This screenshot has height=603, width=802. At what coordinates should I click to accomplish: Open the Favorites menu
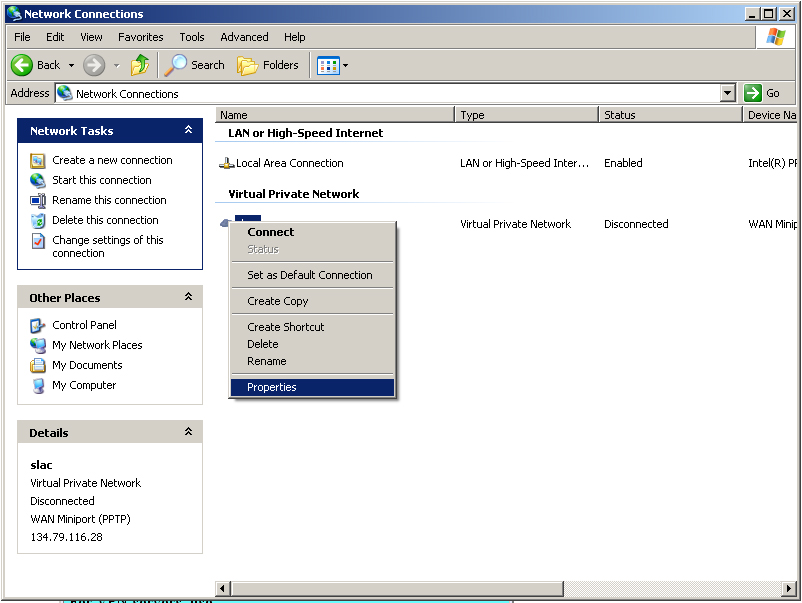click(141, 37)
